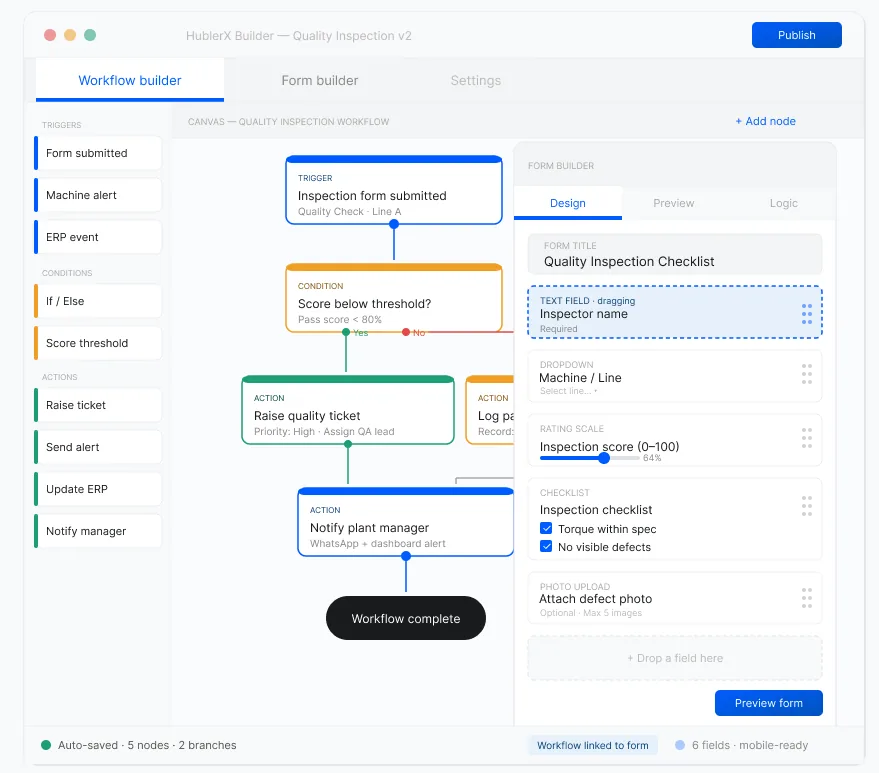Select the Score threshold condition block
Image resolution: width=879 pixels, height=773 pixels.
click(x=98, y=343)
